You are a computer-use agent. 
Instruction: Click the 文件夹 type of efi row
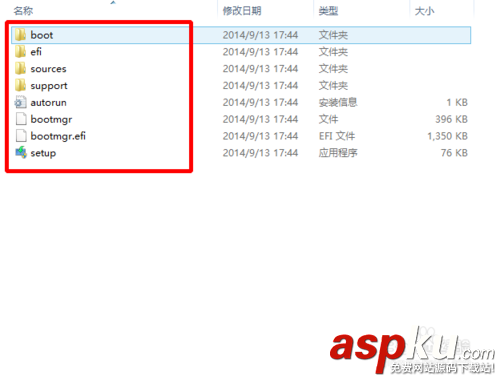(333, 52)
